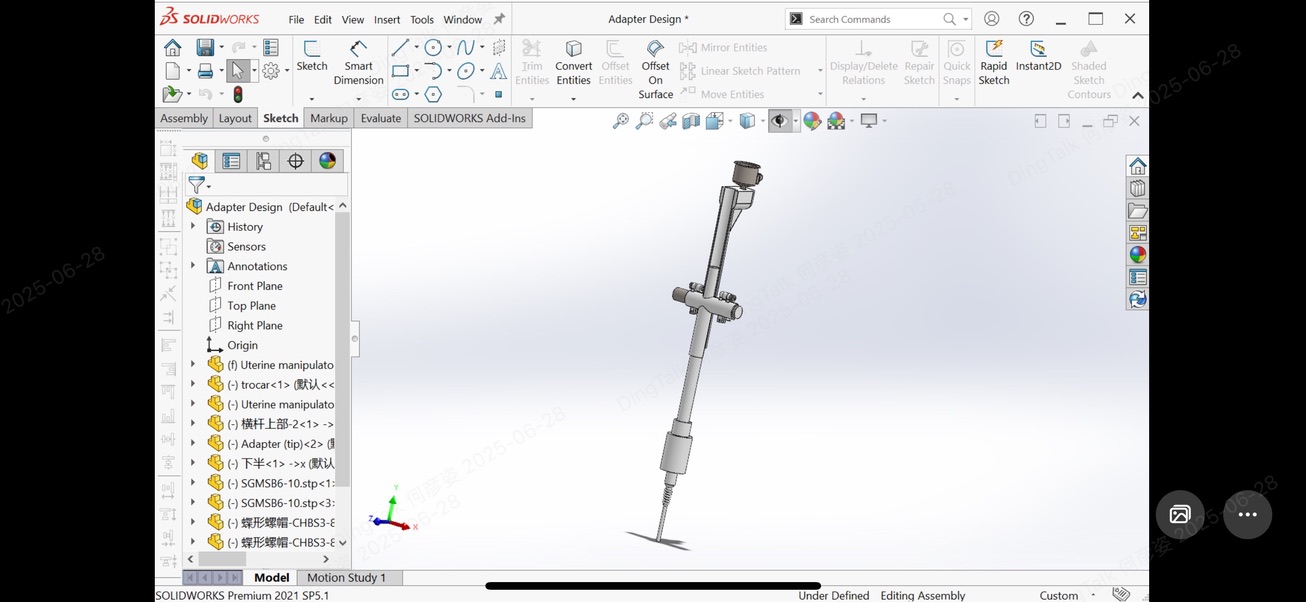Screen dimensions: 1306x602
Task: Click the Save floppy disk icon
Action: click(205, 47)
